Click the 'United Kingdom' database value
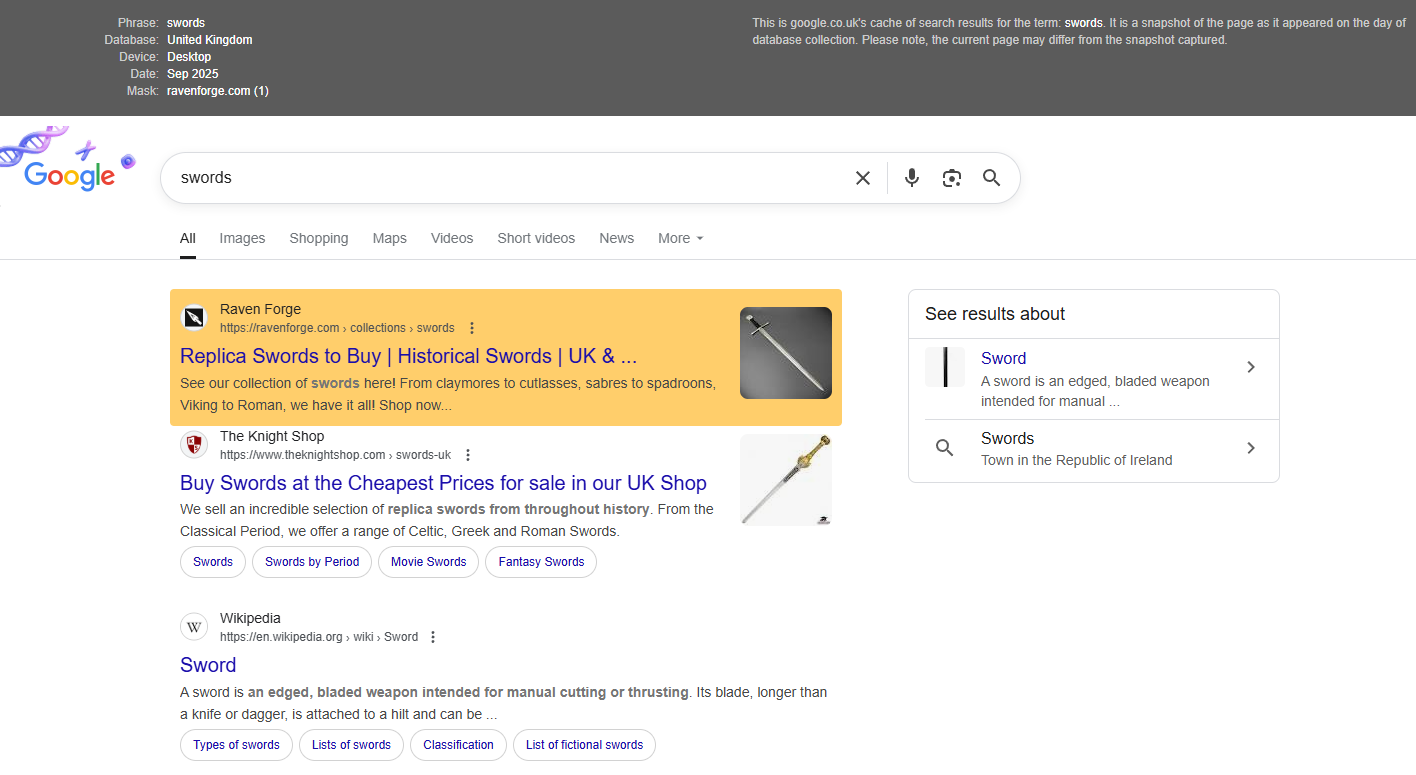This screenshot has height=775, width=1416. (x=210, y=40)
